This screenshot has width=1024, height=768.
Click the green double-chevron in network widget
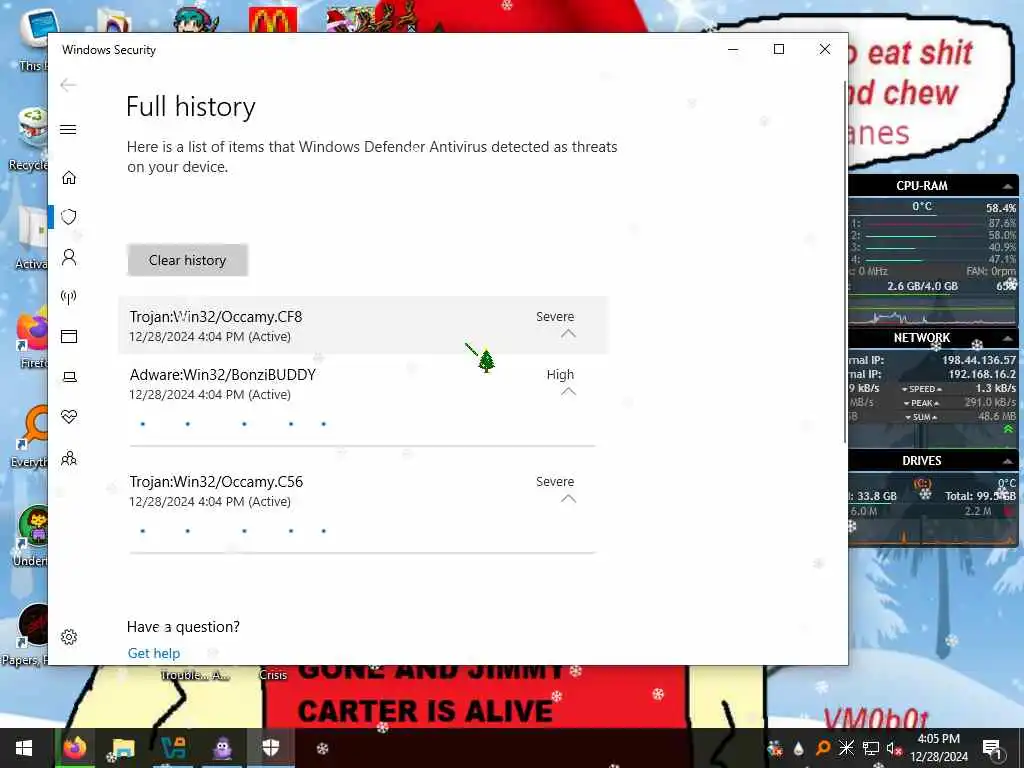pyautogui.click(x=1008, y=429)
